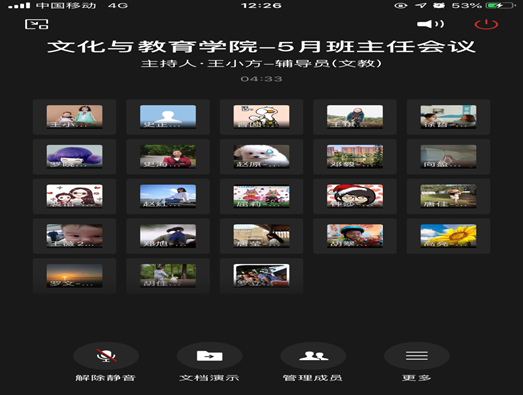The width and height of the screenshot is (523, 395).
Task: Tap the battery indicator in status bar
Action: pyautogui.click(x=499, y=5)
